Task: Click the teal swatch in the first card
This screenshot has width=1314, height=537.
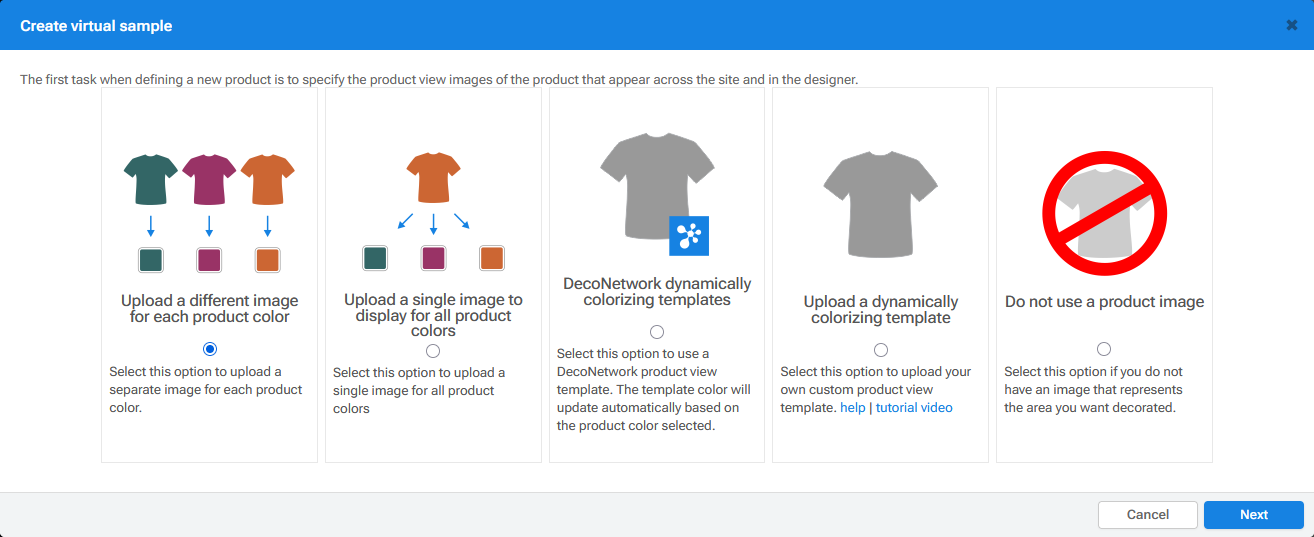Action: (151, 260)
